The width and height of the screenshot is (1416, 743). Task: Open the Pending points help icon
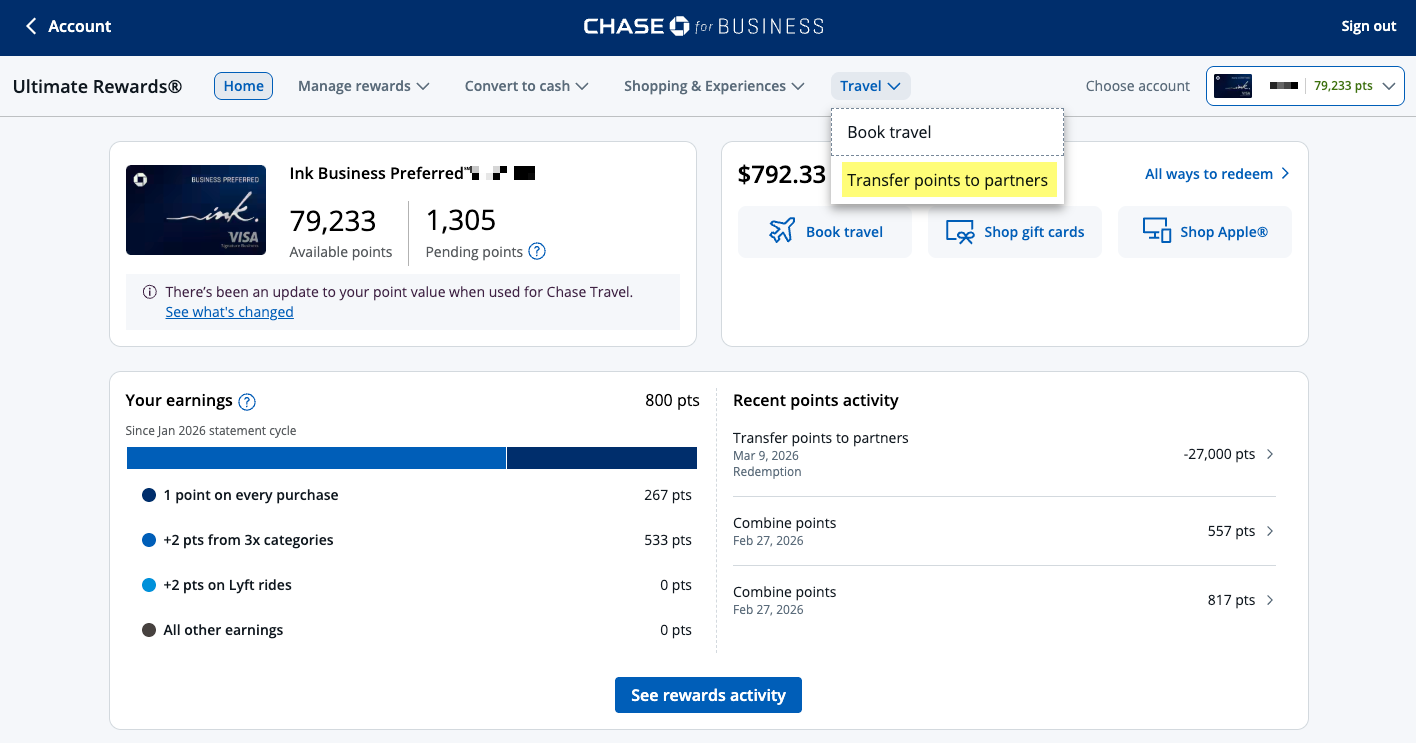537,251
